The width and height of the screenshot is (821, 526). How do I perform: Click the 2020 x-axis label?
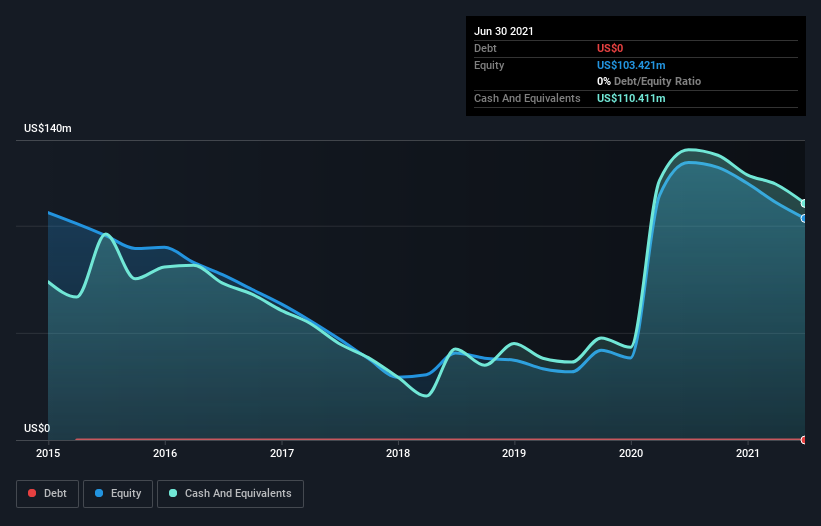click(631, 453)
